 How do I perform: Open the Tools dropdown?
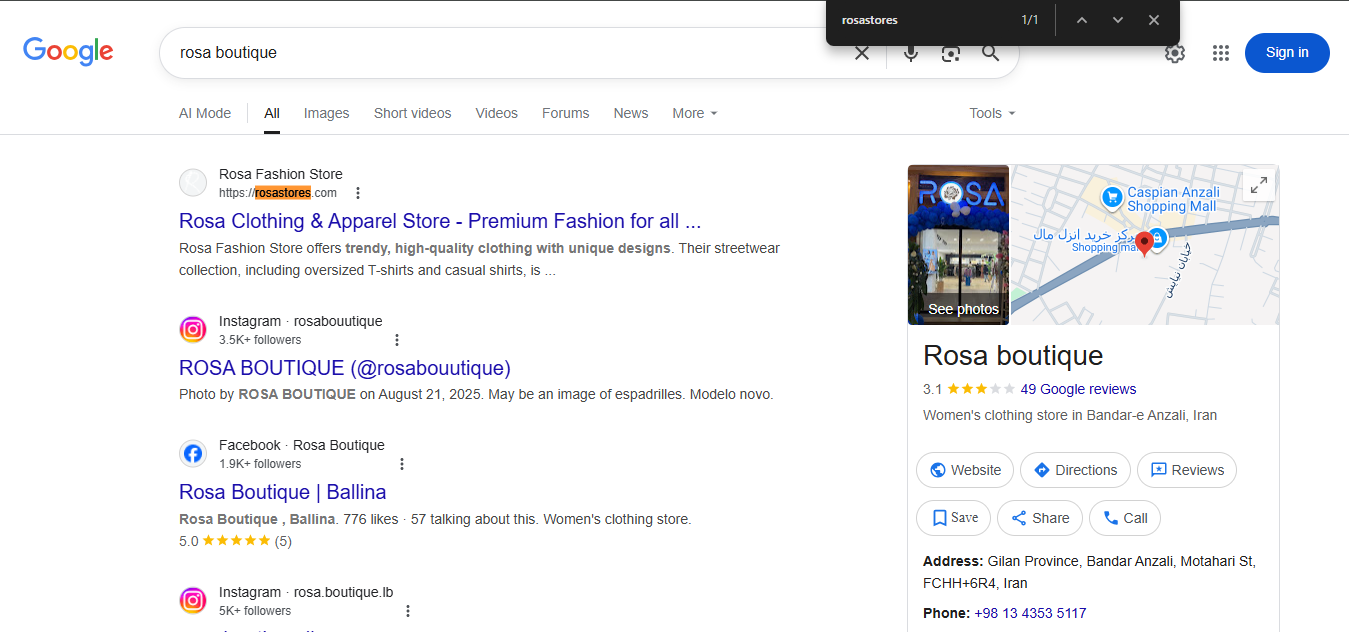click(x=991, y=113)
